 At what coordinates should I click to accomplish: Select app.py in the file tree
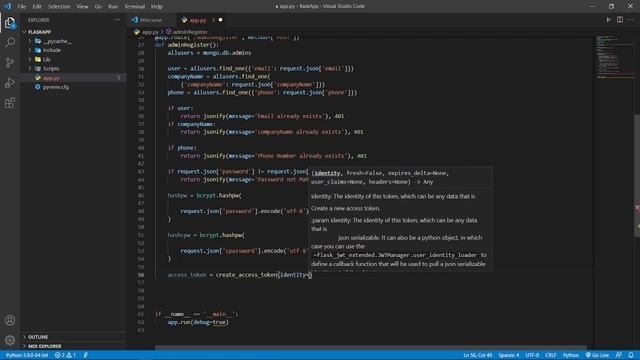73,78
